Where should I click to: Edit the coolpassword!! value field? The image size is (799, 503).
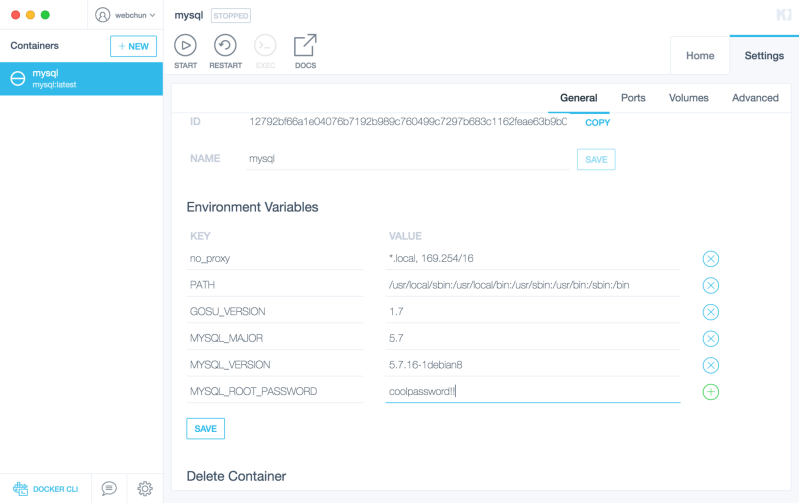[x=532, y=391]
